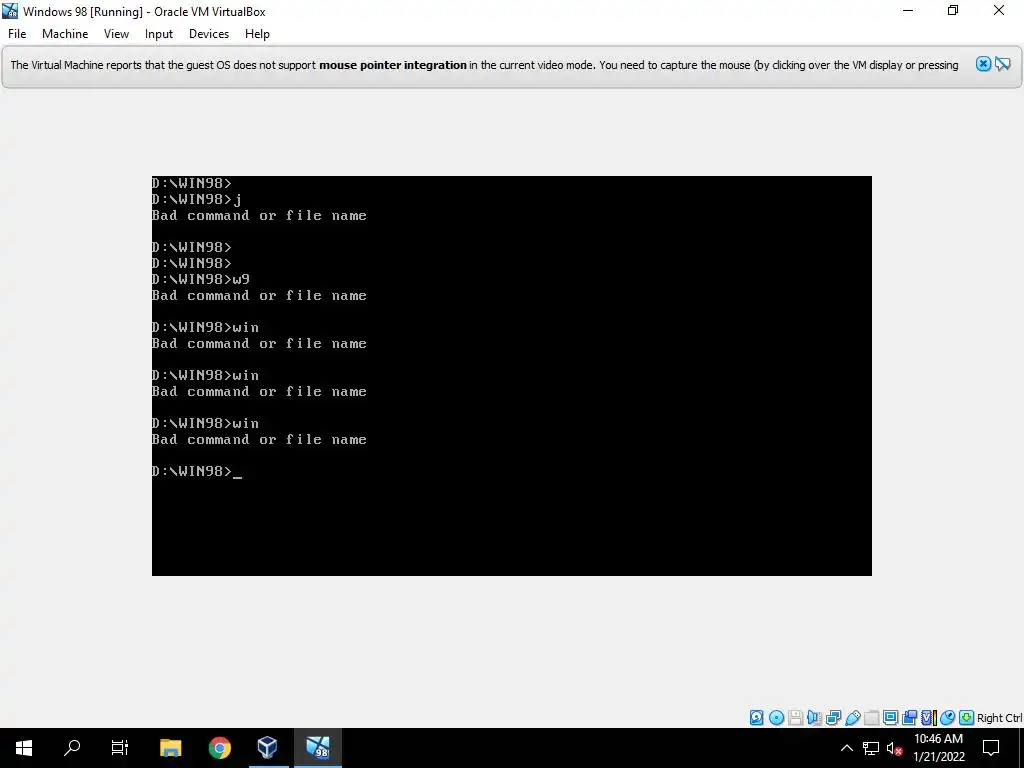Image resolution: width=1024 pixels, height=768 pixels.
Task: Open the Input menu
Action: [x=159, y=34]
